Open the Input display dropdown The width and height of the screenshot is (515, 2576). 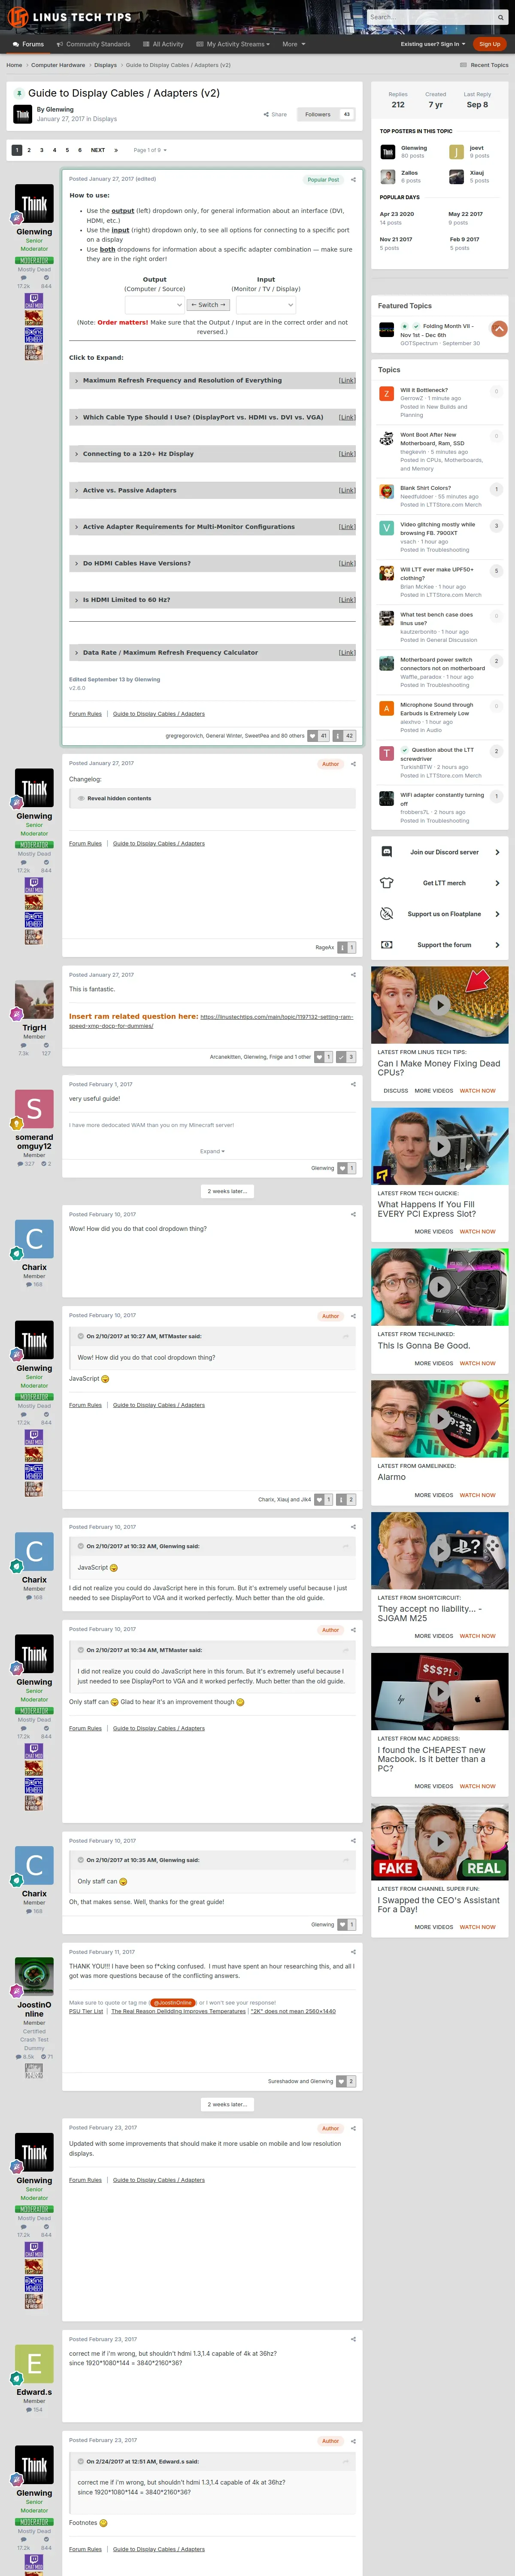tap(266, 305)
